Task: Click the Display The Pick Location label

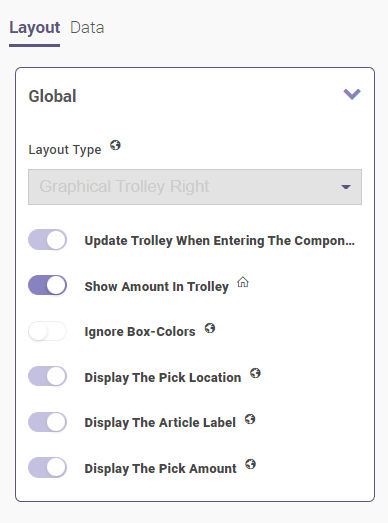Action: pyautogui.click(x=163, y=378)
